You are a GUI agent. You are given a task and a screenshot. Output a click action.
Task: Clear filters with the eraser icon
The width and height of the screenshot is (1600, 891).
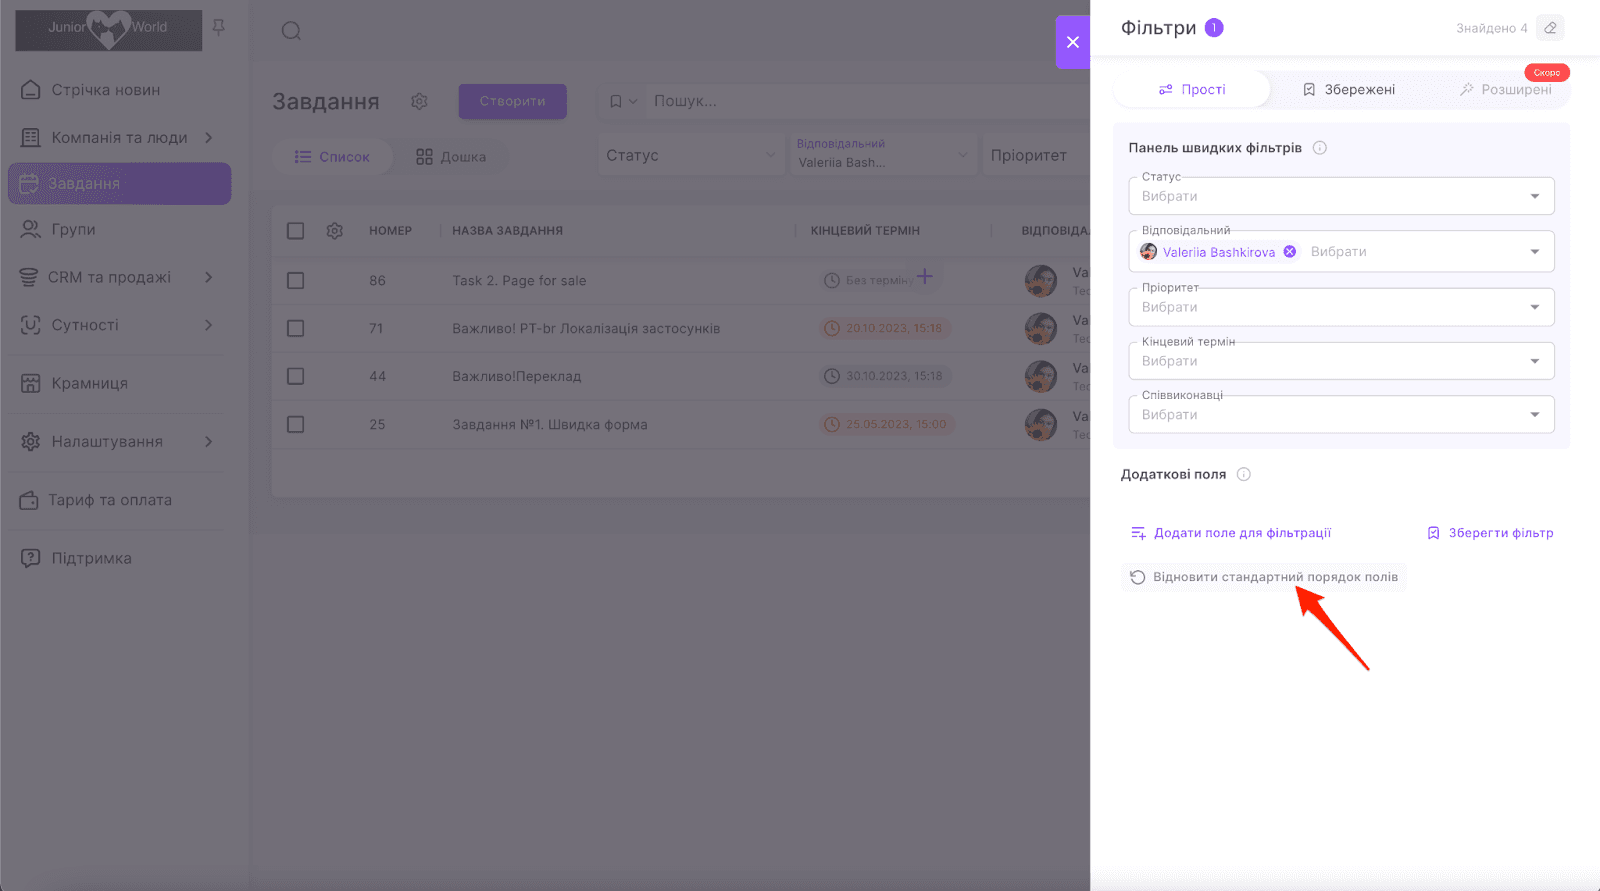[1551, 28]
